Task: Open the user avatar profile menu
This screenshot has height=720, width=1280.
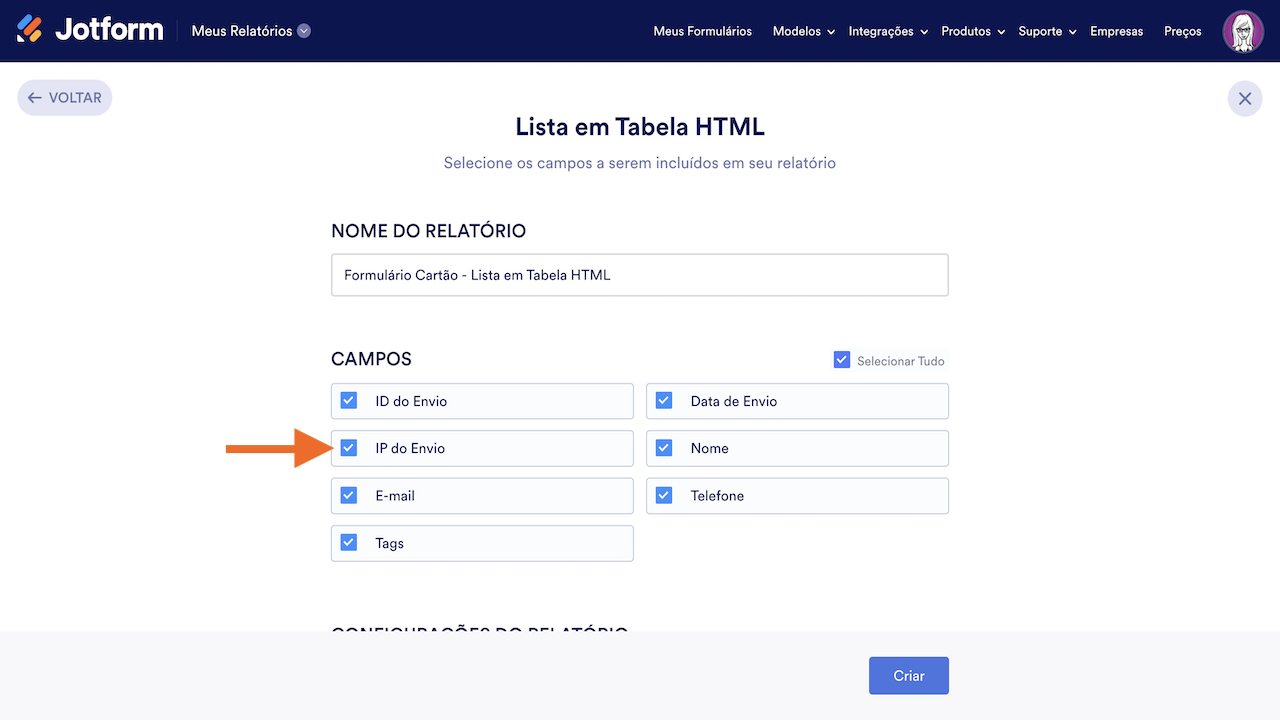Action: (x=1243, y=31)
